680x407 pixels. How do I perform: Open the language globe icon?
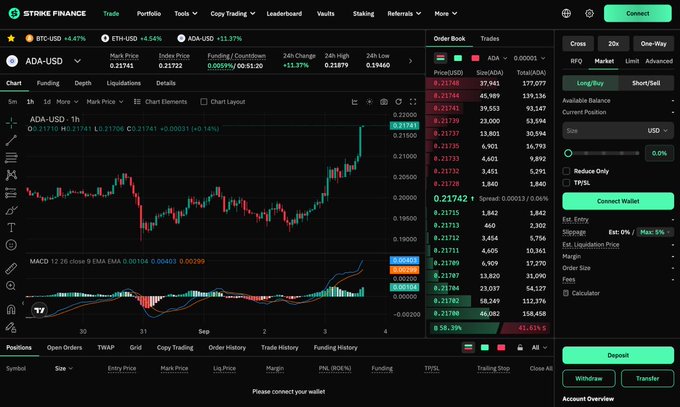pos(566,13)
